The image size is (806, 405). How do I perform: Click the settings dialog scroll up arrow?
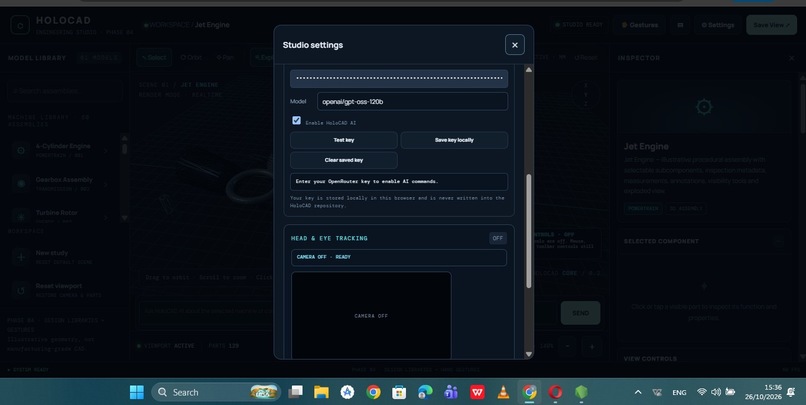point(528,70)
